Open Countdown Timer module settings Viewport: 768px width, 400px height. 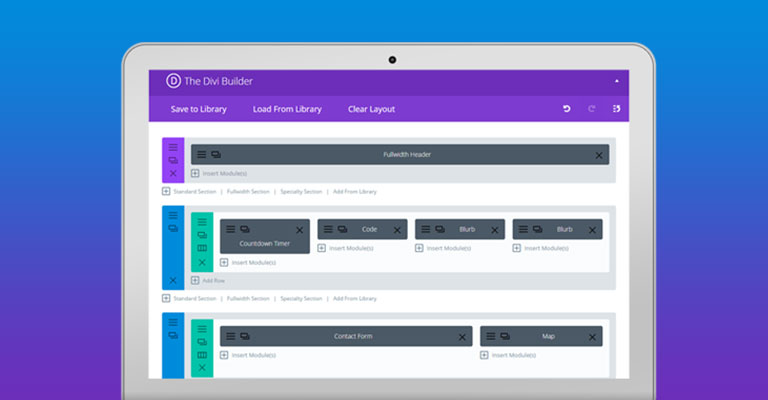point(230,229)
